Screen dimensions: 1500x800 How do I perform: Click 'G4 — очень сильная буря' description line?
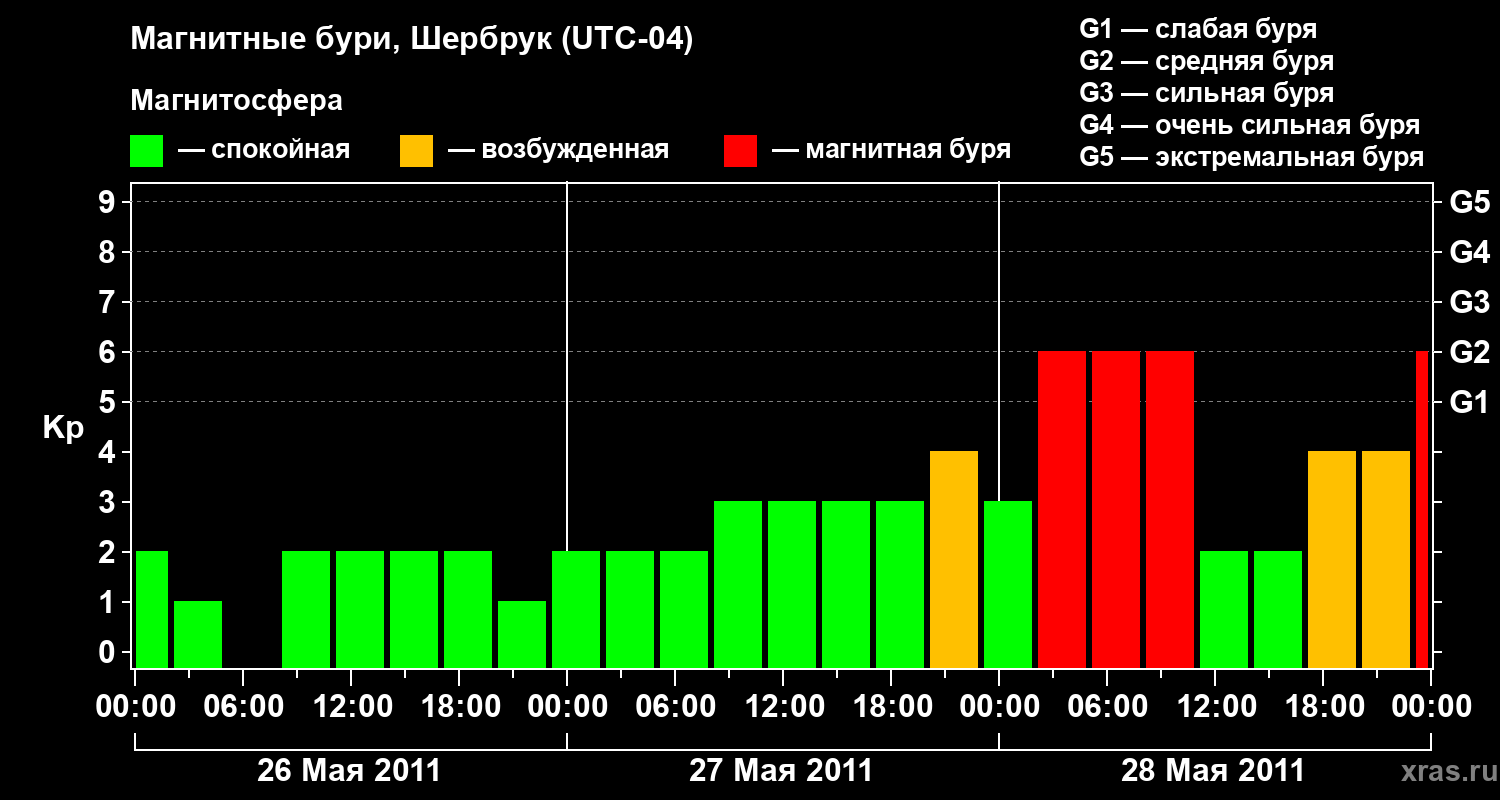pyautogui.click(x=1250, y=126)
